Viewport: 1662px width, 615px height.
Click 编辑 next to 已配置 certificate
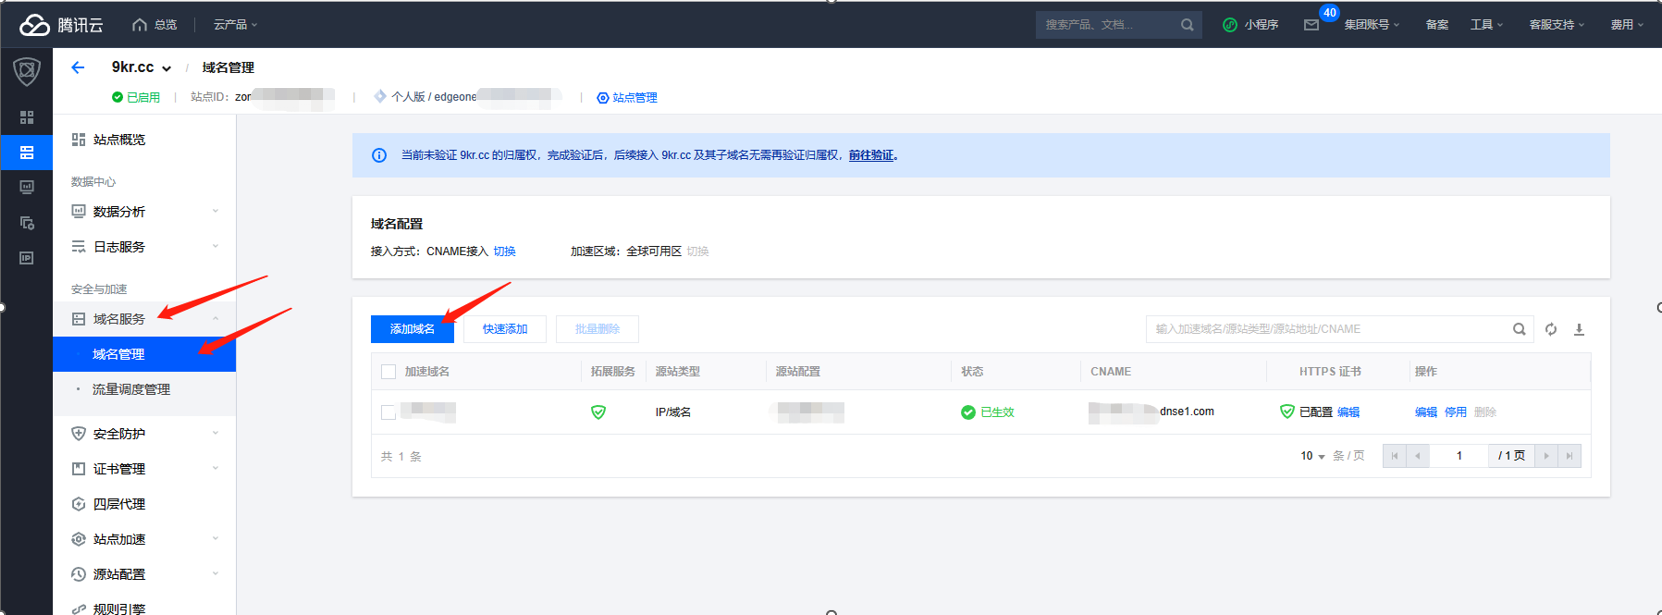1348,412
